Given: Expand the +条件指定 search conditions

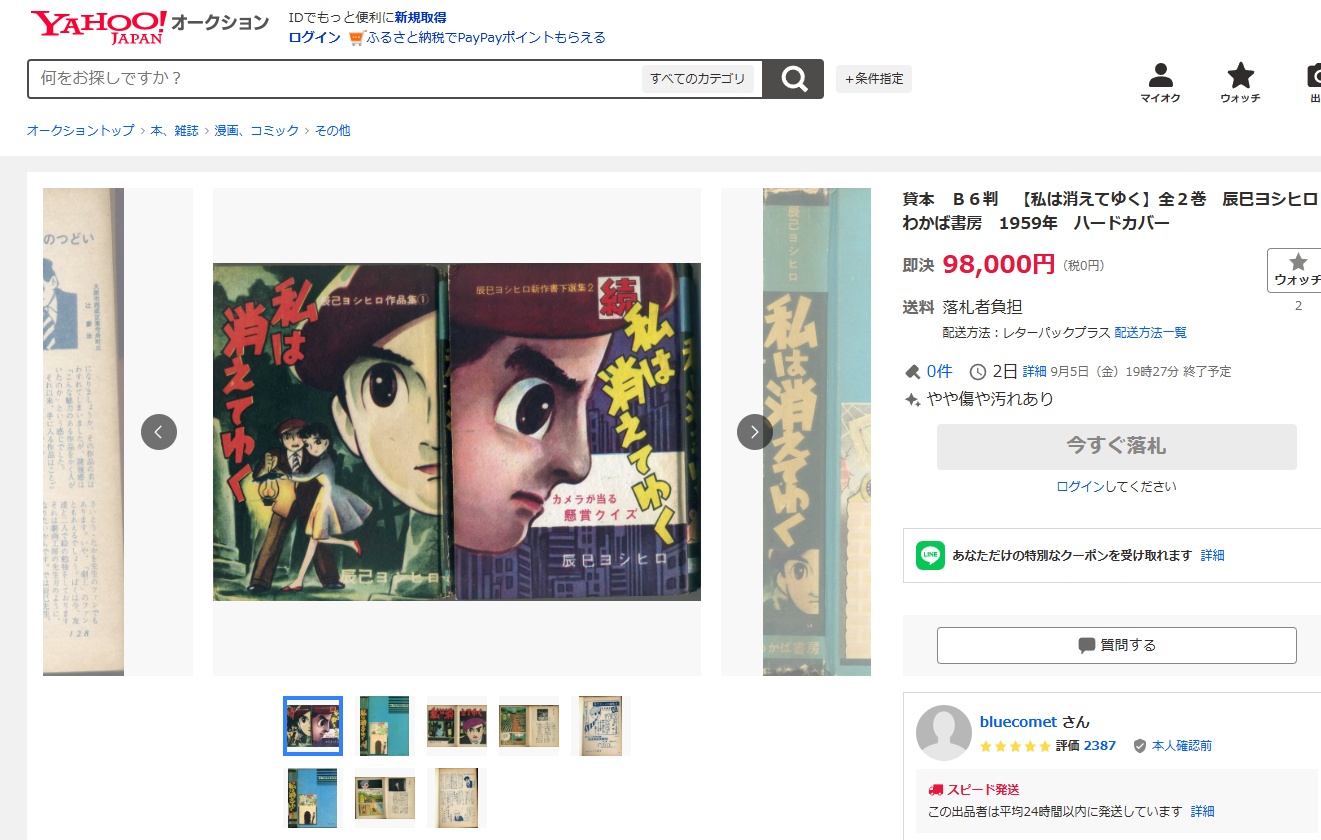Looking at the screenshot, I should pyautogui.click(x=873, y=79).
